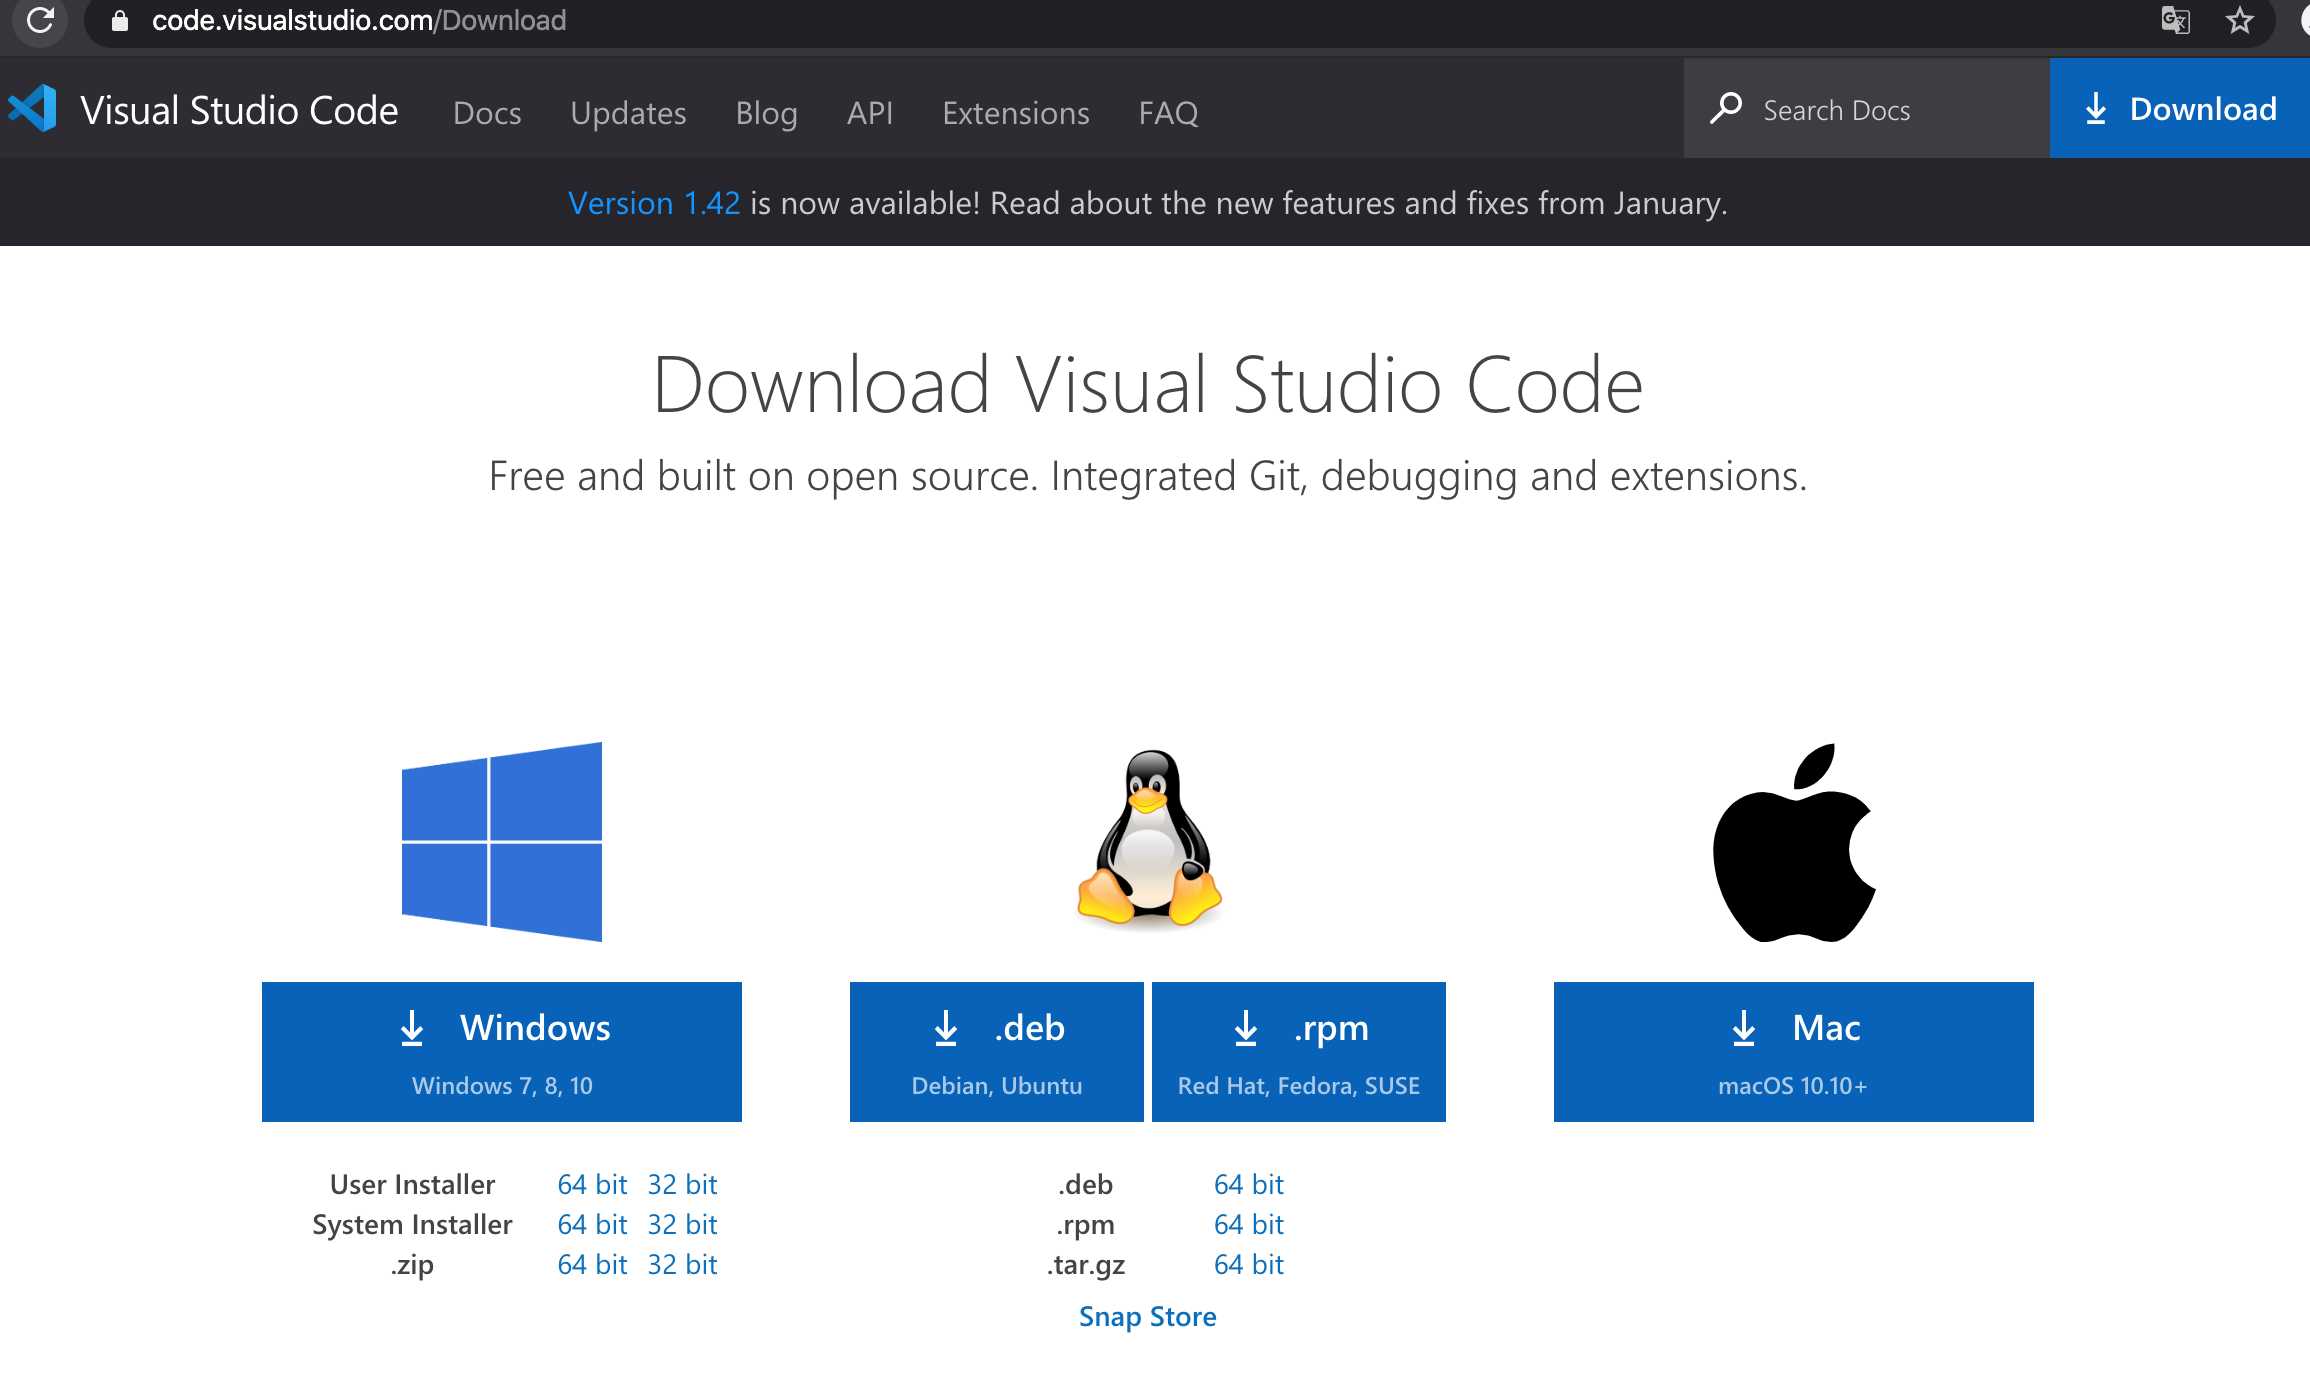
Task: Click the Windows '.zip' row label
Action: click(412, 1265)
